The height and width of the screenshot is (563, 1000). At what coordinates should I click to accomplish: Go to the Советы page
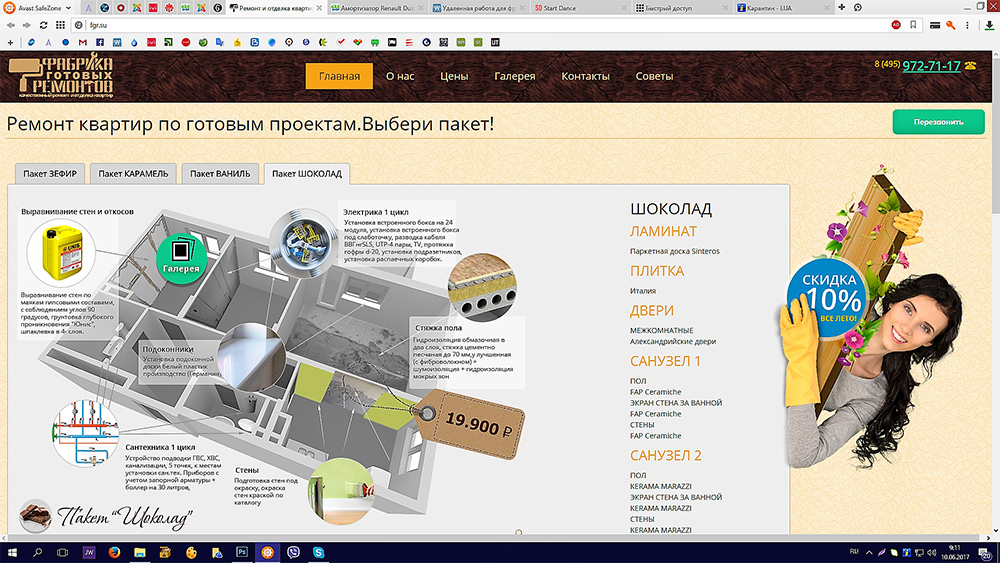point(654,77)
